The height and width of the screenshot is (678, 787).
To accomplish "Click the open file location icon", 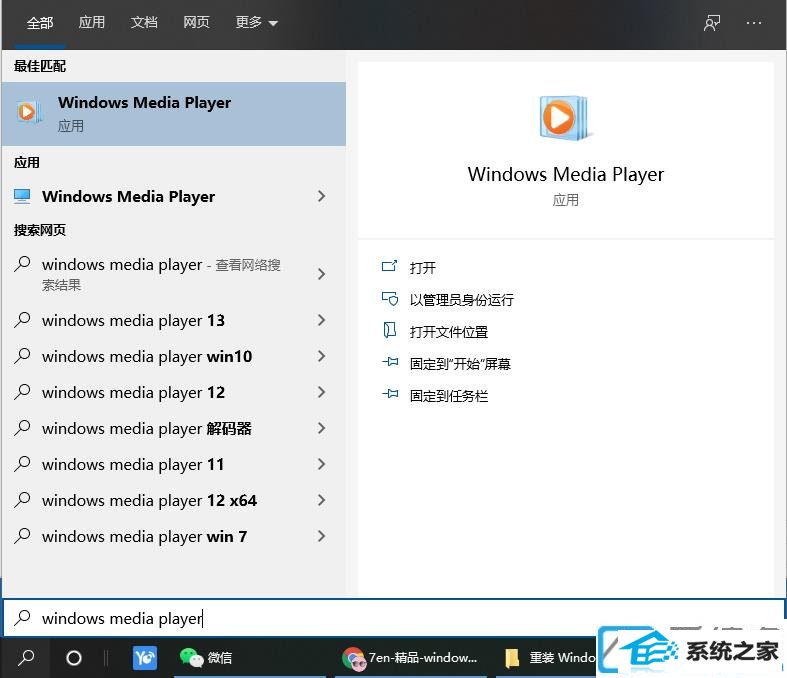I will 389,331.
